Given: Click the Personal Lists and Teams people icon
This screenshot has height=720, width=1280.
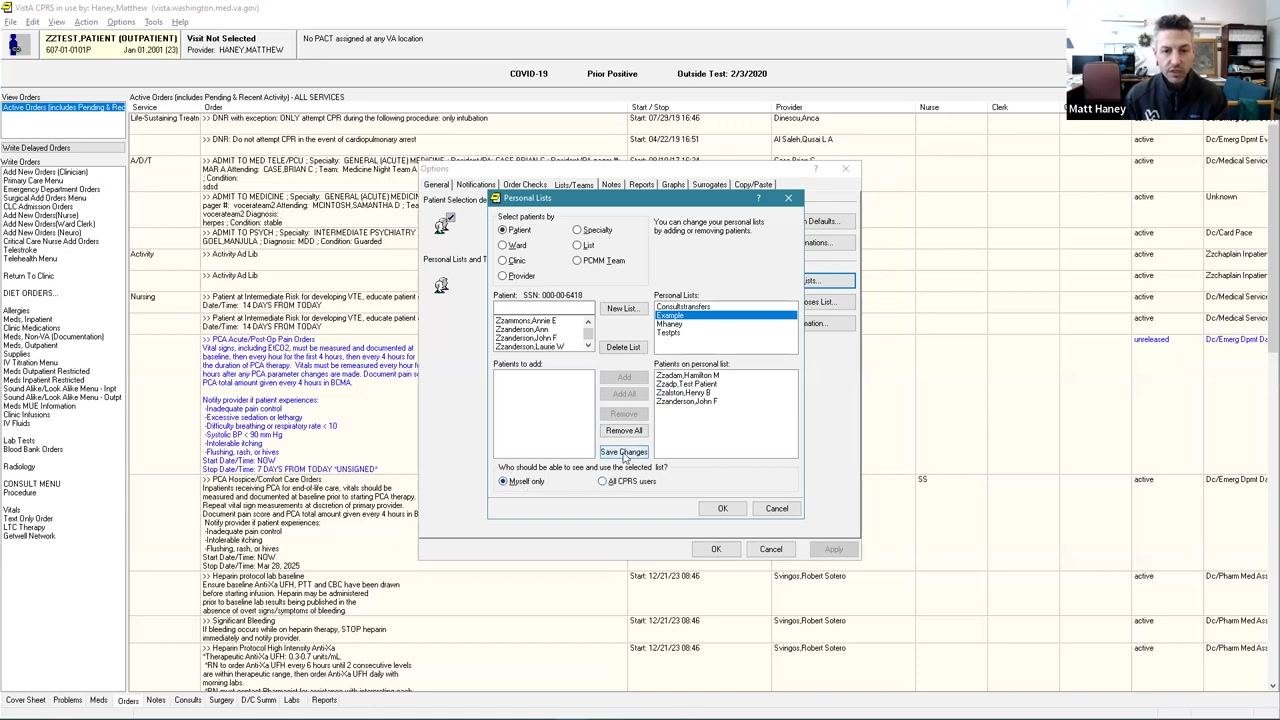Looking at the screenshot, I should pos(441,287).
